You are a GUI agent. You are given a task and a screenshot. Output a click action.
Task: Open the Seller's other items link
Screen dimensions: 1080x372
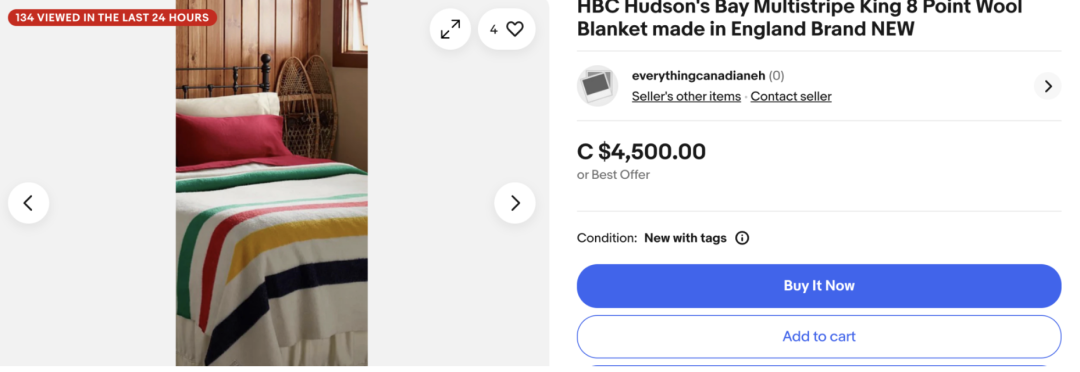686,96
